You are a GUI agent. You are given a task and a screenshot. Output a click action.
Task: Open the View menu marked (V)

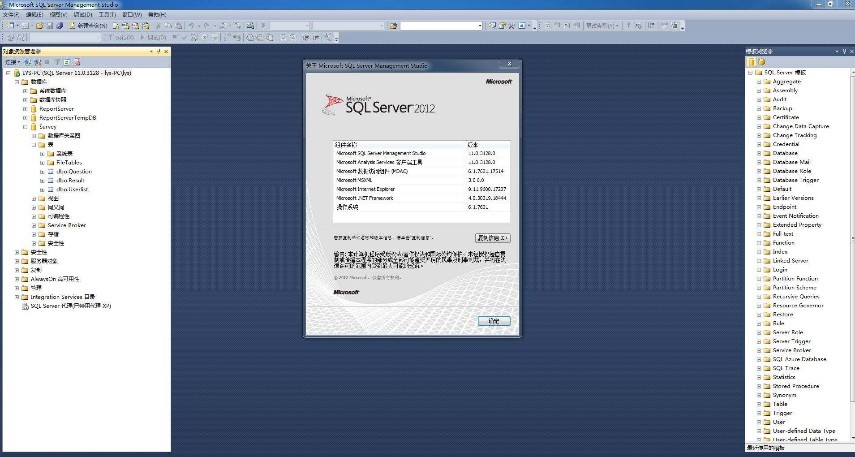tap(58, 15)
